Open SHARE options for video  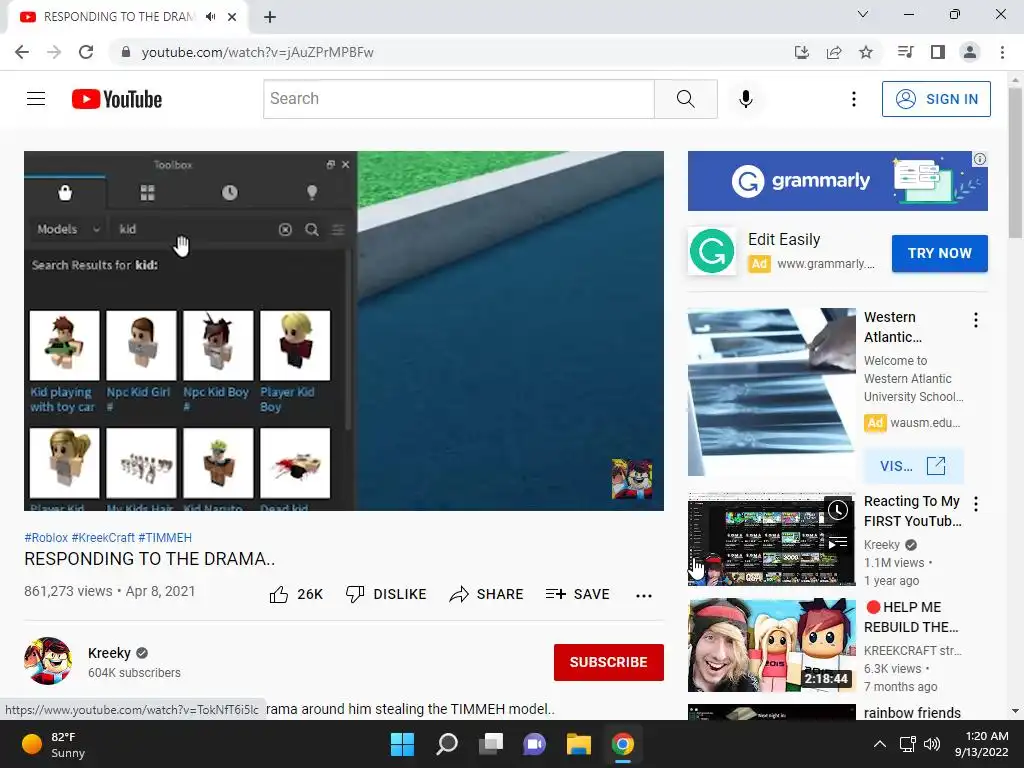(x=487, y=594)
